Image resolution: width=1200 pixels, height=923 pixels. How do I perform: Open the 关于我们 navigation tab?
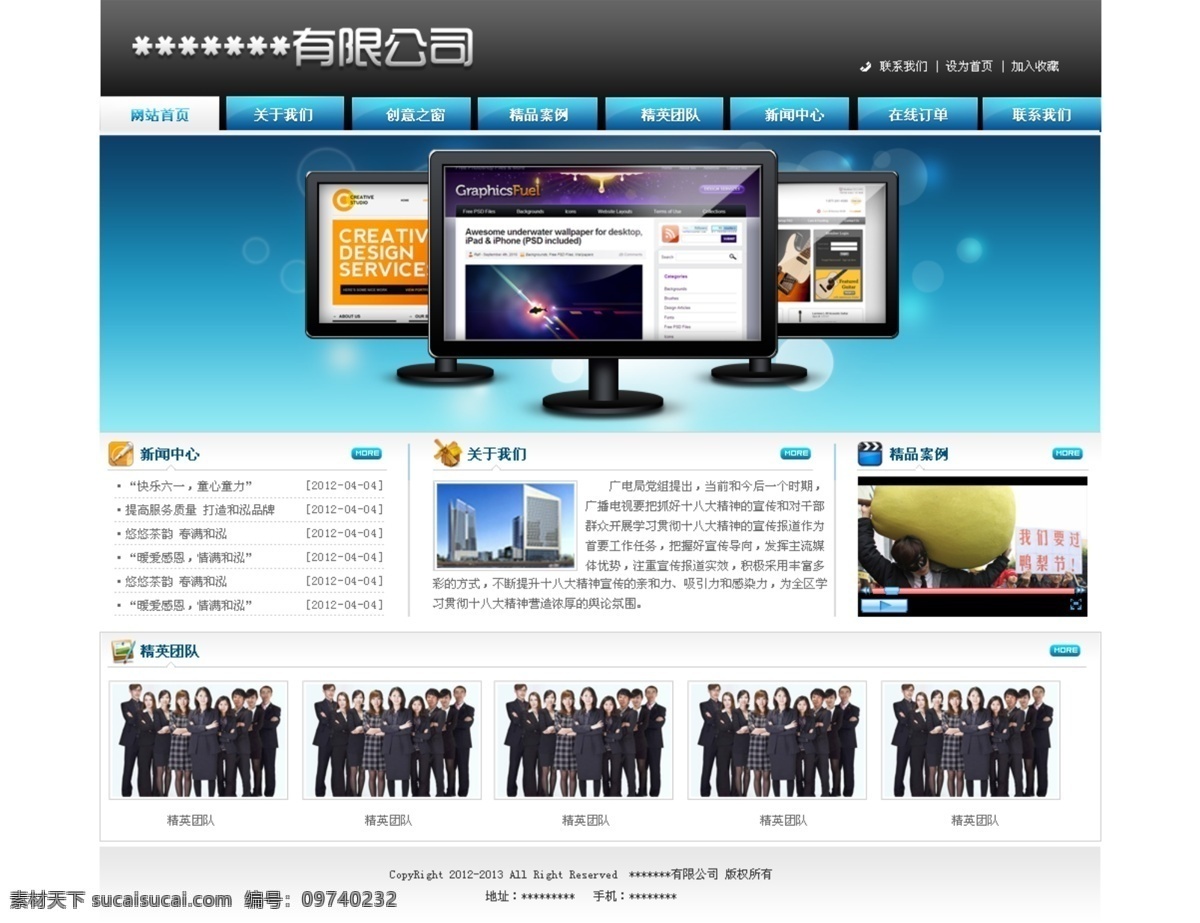pyautogui.click(x=284, y=114)
